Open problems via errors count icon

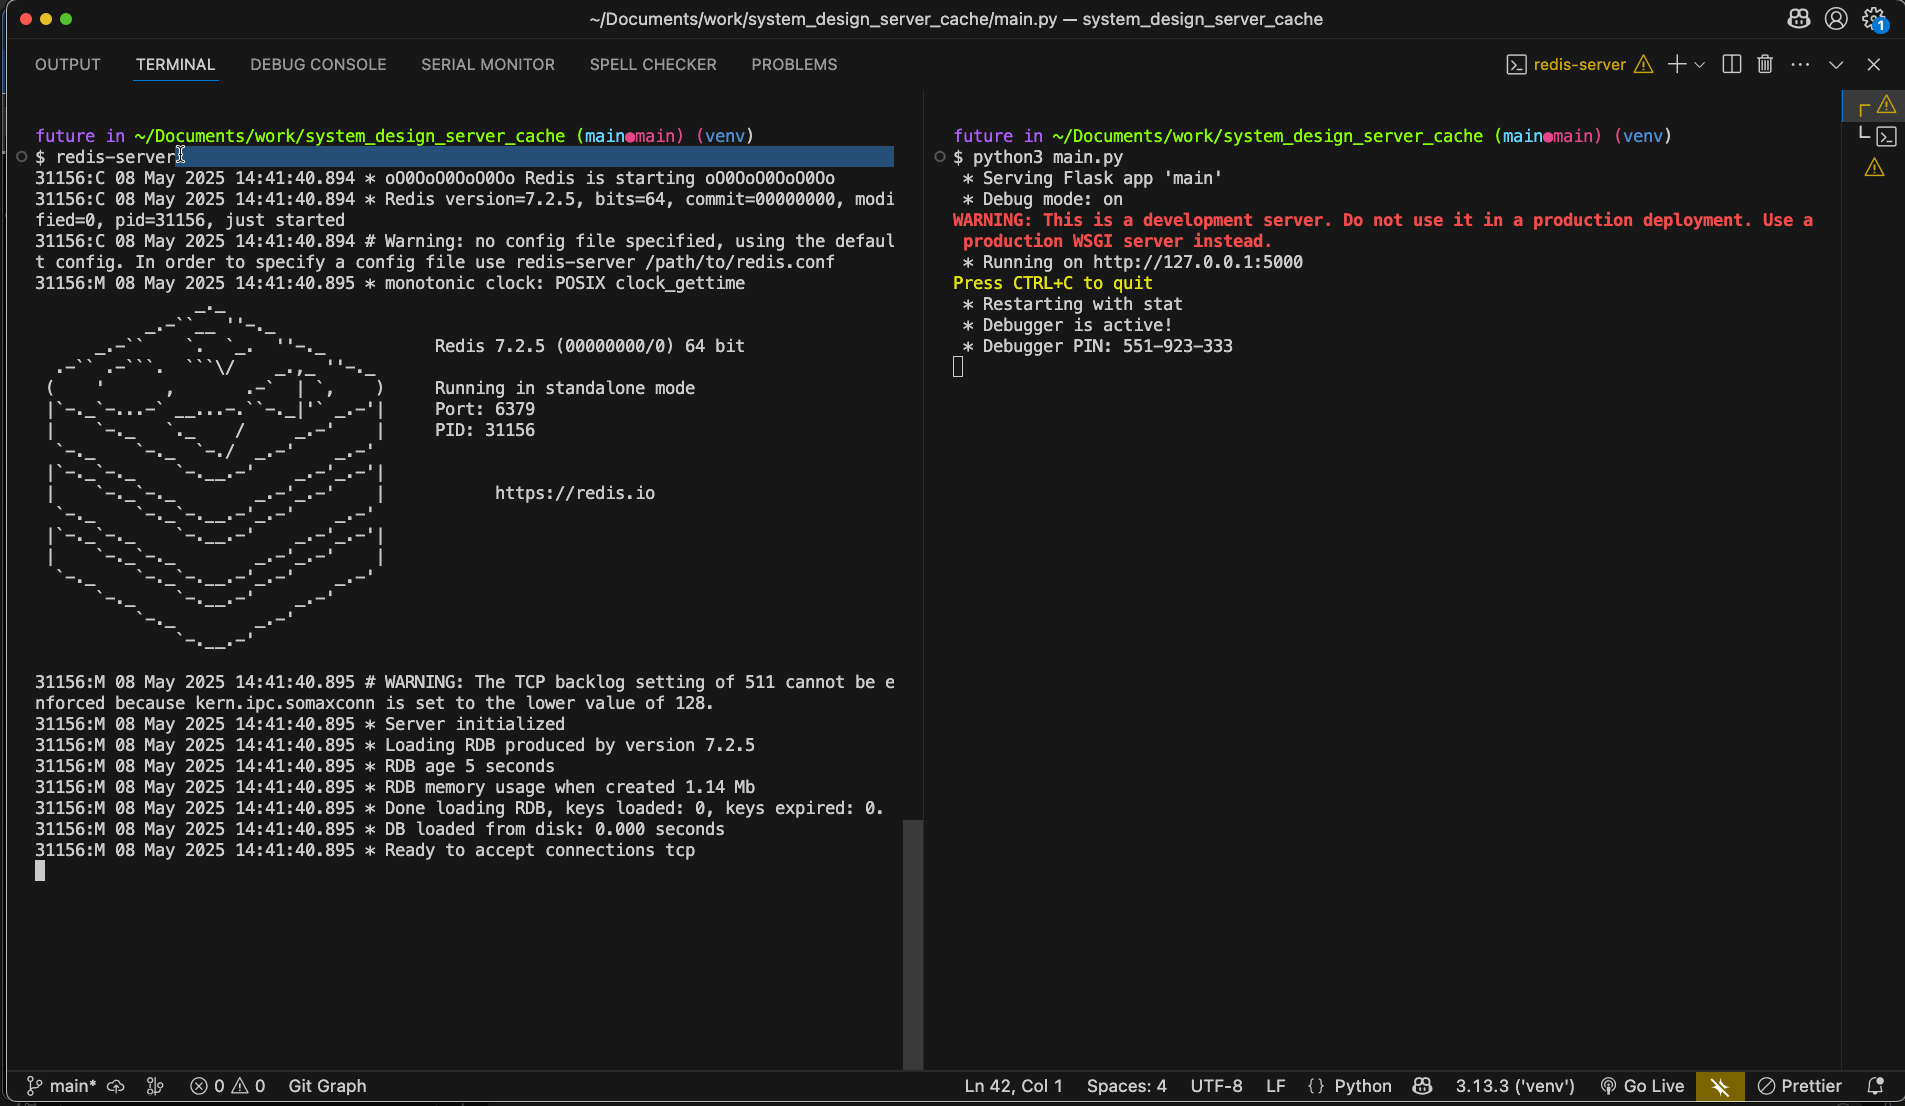207,1086
